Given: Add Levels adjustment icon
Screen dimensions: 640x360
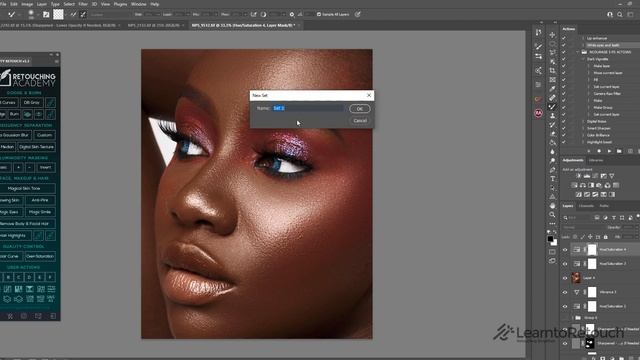Looking at the screenshot, I should 587,176.
